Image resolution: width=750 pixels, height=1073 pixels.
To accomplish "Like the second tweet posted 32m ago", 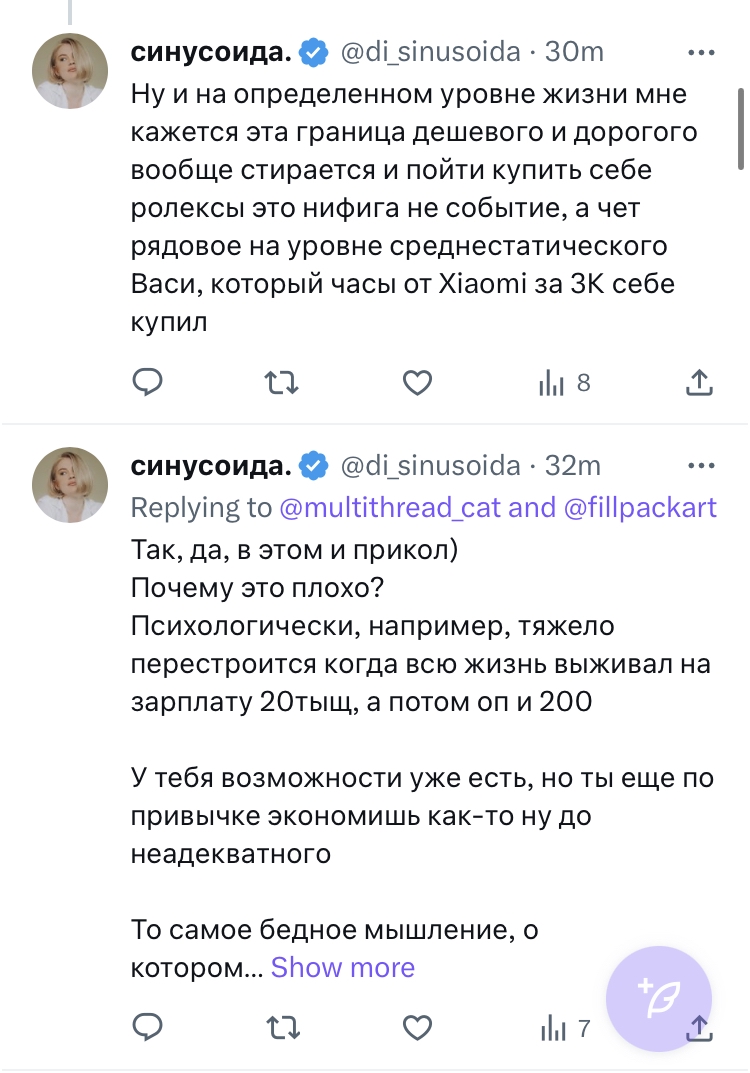I will [x=416, y=1027].
